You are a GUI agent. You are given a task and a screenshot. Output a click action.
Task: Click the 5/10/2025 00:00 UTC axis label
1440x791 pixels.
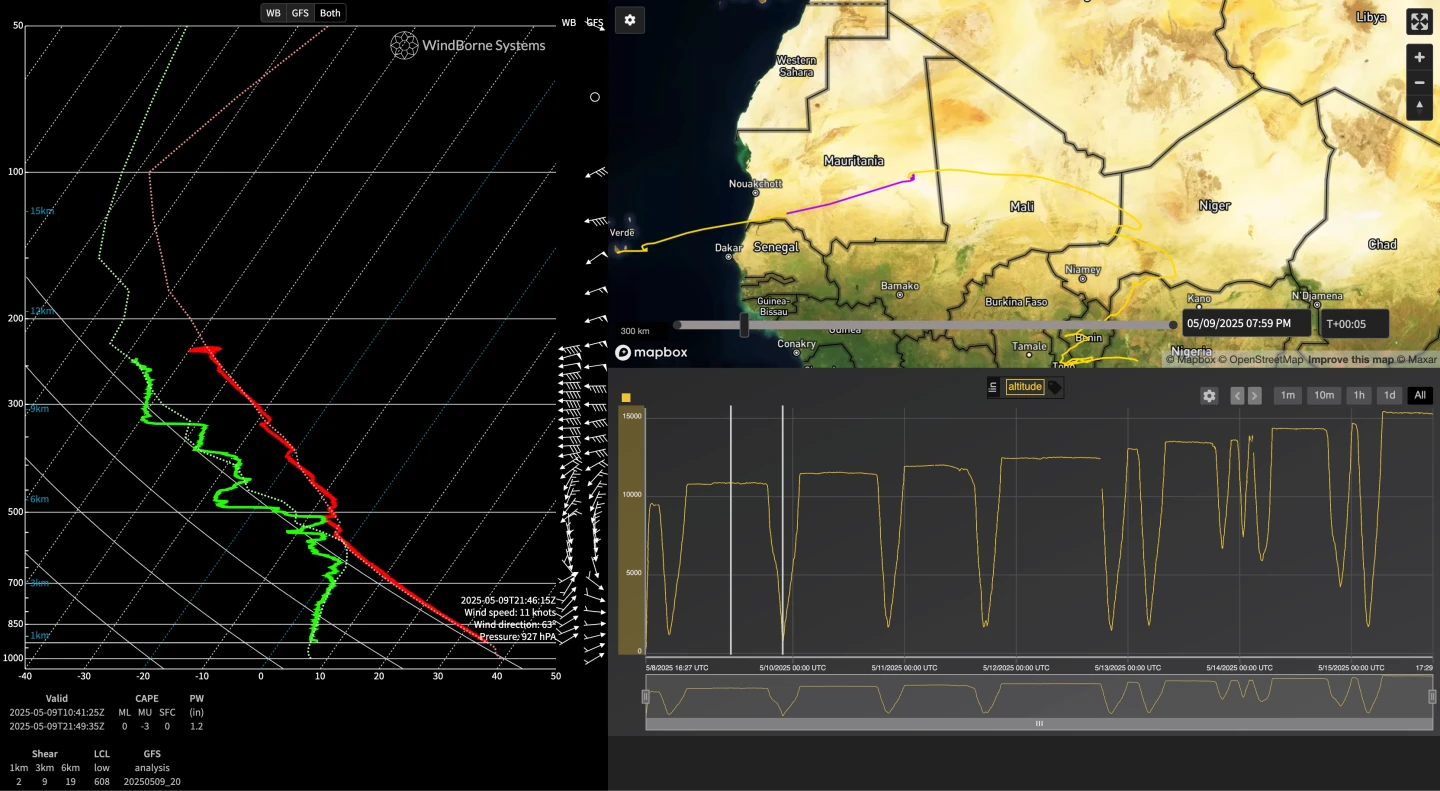[x=792, y=667]
